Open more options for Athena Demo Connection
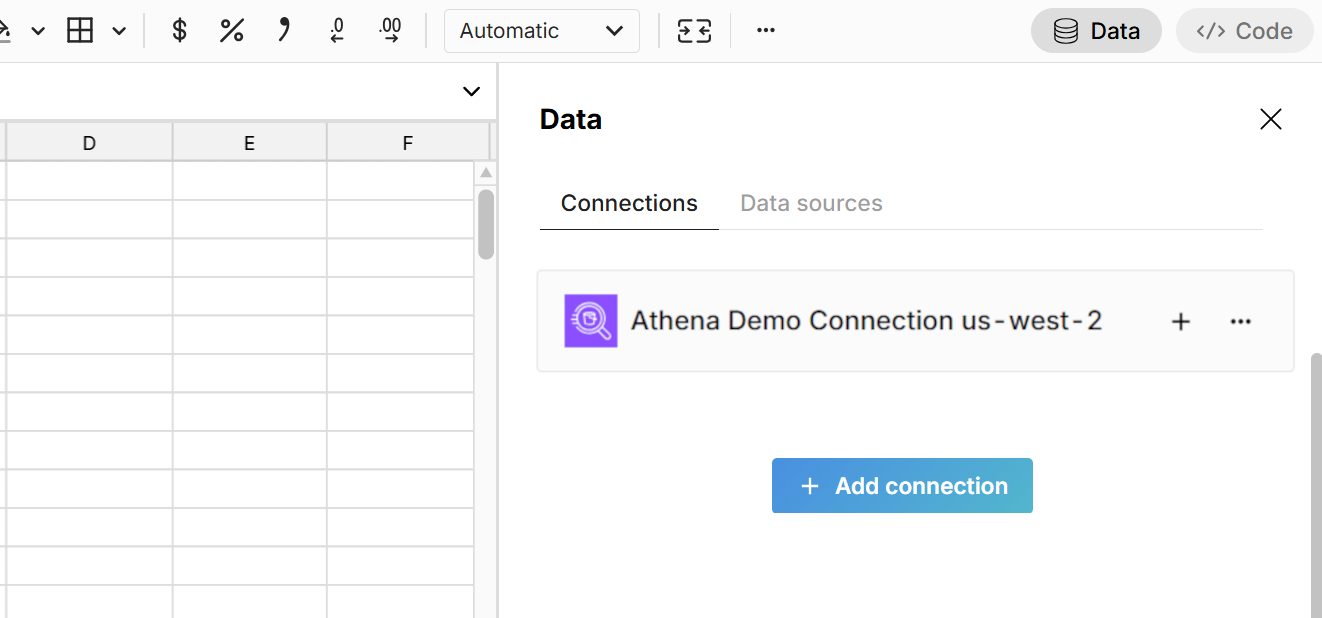This screenshot has width=1322, height=618. click(x=1240, y=321)
